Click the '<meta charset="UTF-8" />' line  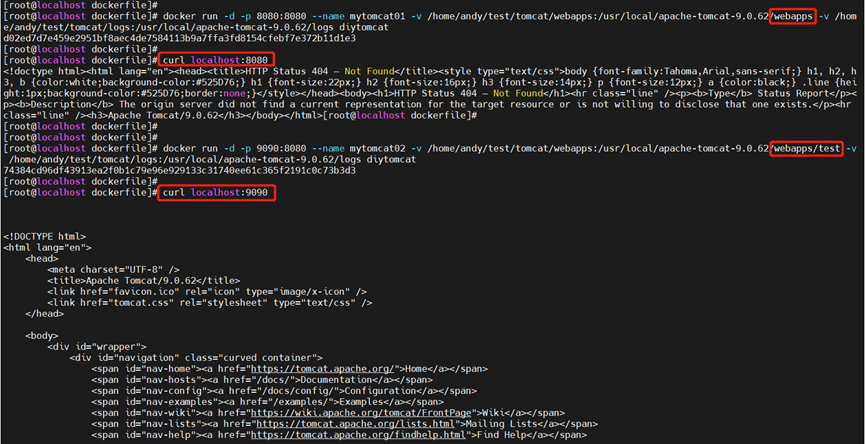114,270
